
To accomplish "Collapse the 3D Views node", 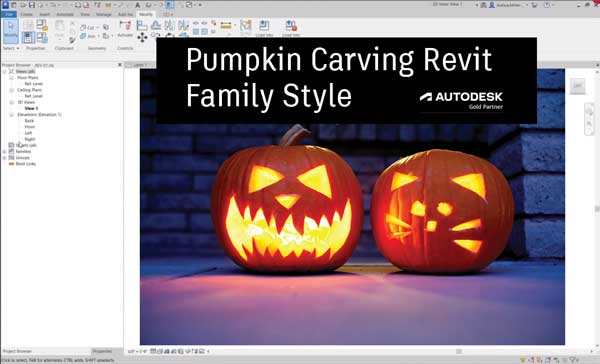I will tap(11, 102).
